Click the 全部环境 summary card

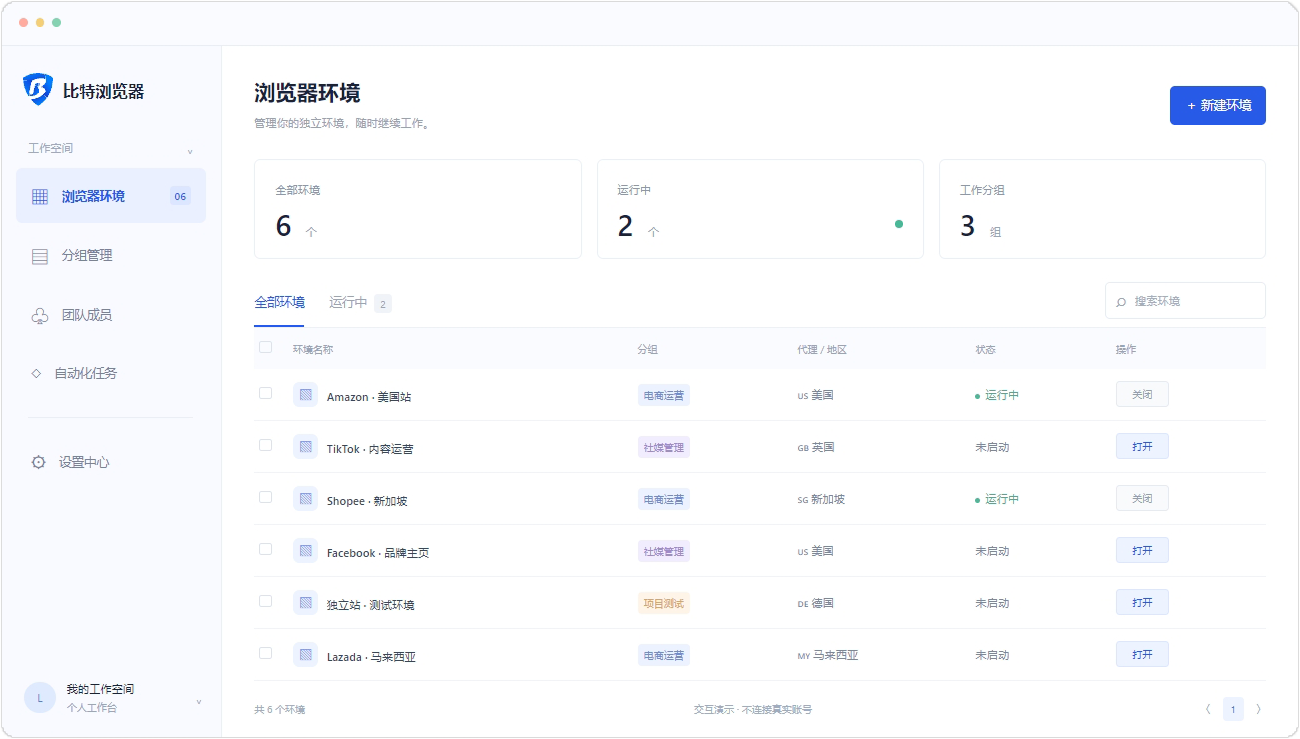coord(418,209)
